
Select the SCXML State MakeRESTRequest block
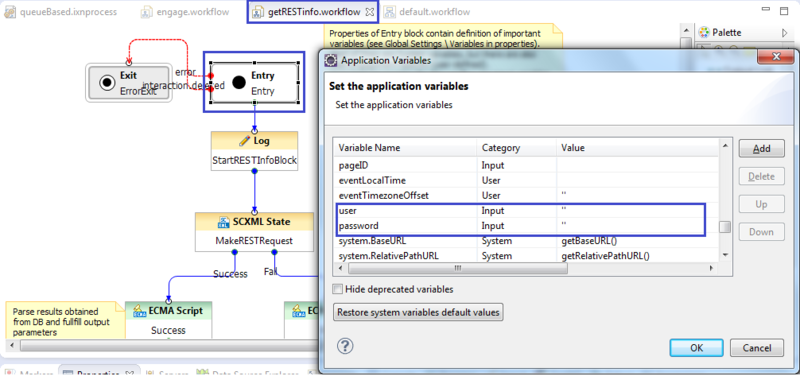[254, 232]
